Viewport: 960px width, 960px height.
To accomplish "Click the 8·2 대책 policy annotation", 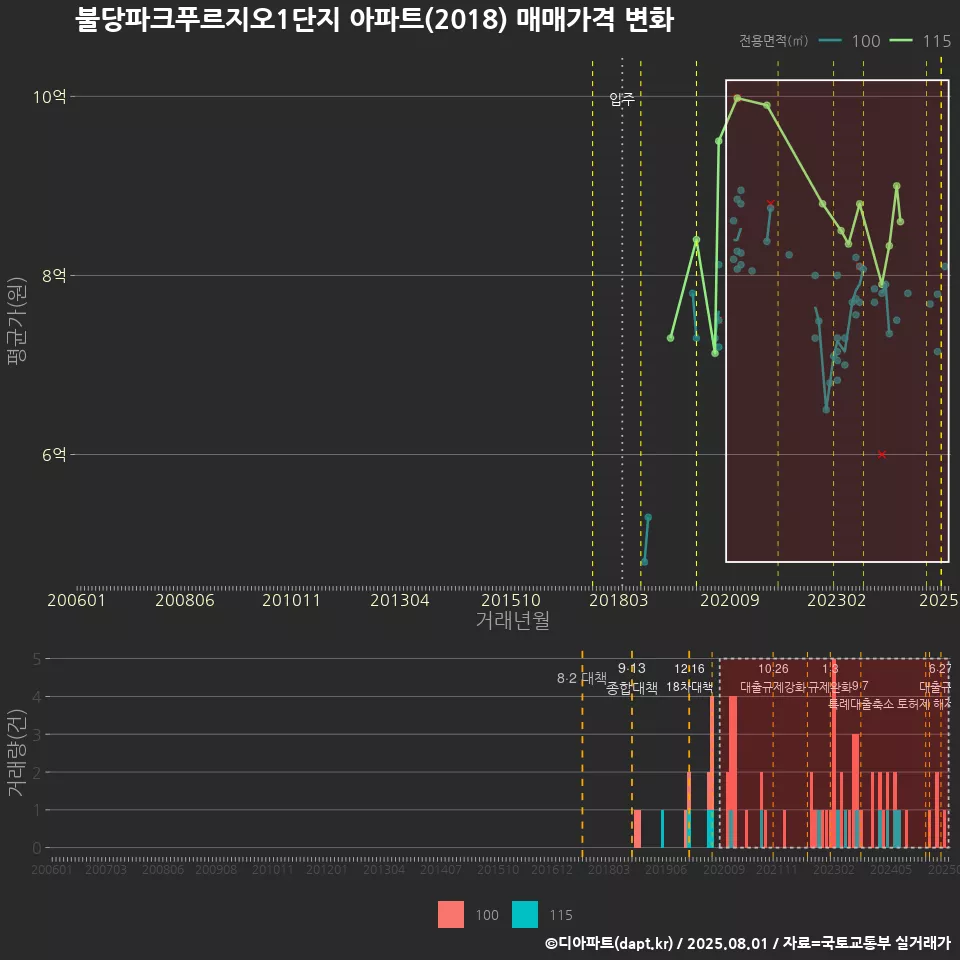I will pos(582,678).
